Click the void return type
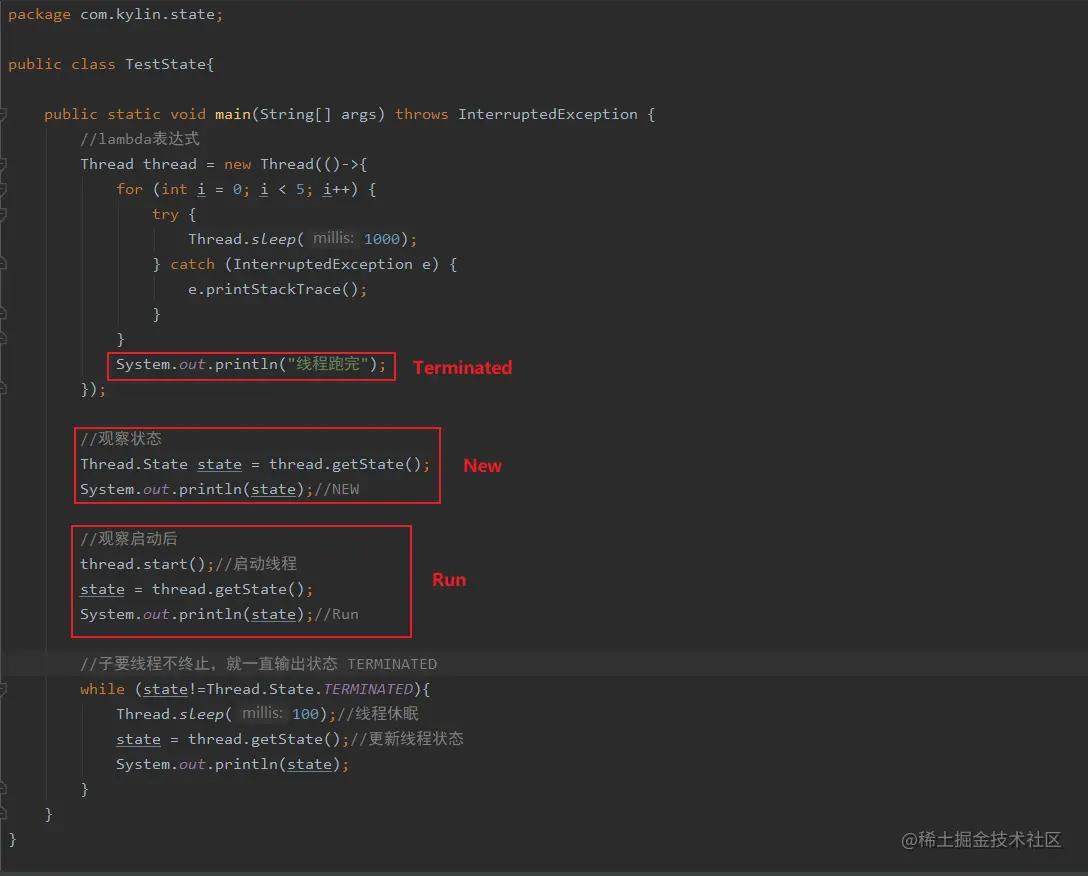The width and height of the screenshot is (1088, 876). click(x=188, y=115)
